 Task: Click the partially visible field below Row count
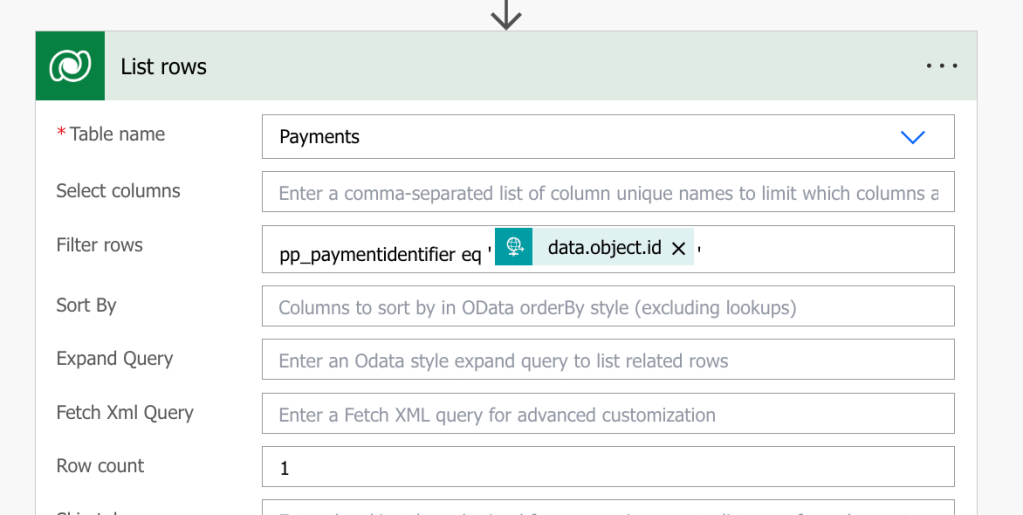click(x=608, y=508)
